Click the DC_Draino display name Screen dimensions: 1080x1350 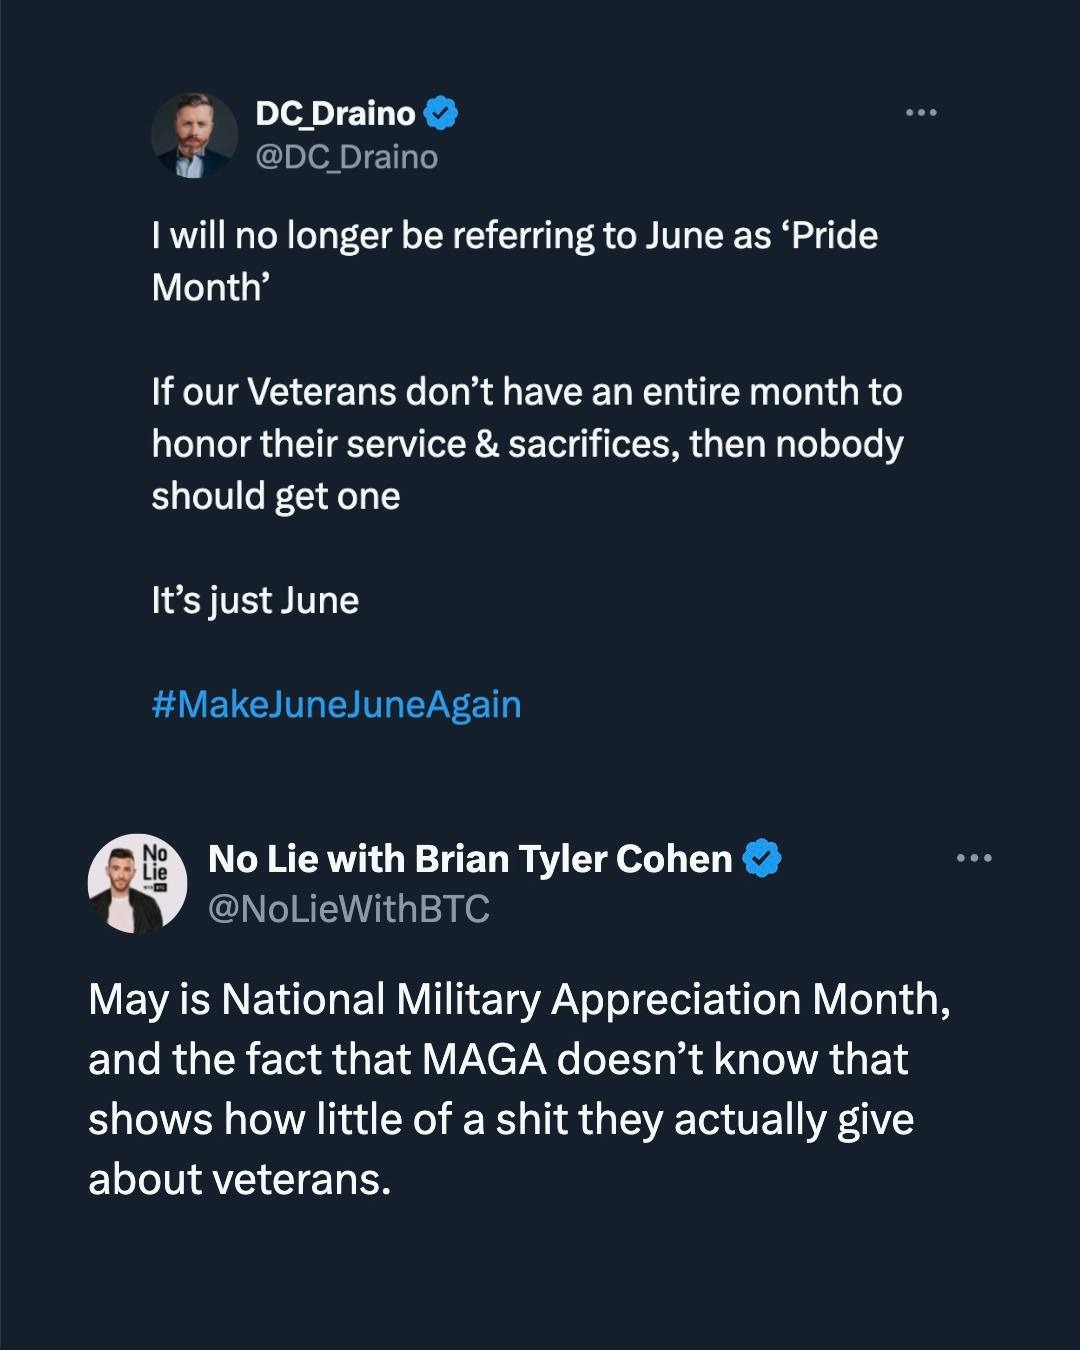pos(335,113)
